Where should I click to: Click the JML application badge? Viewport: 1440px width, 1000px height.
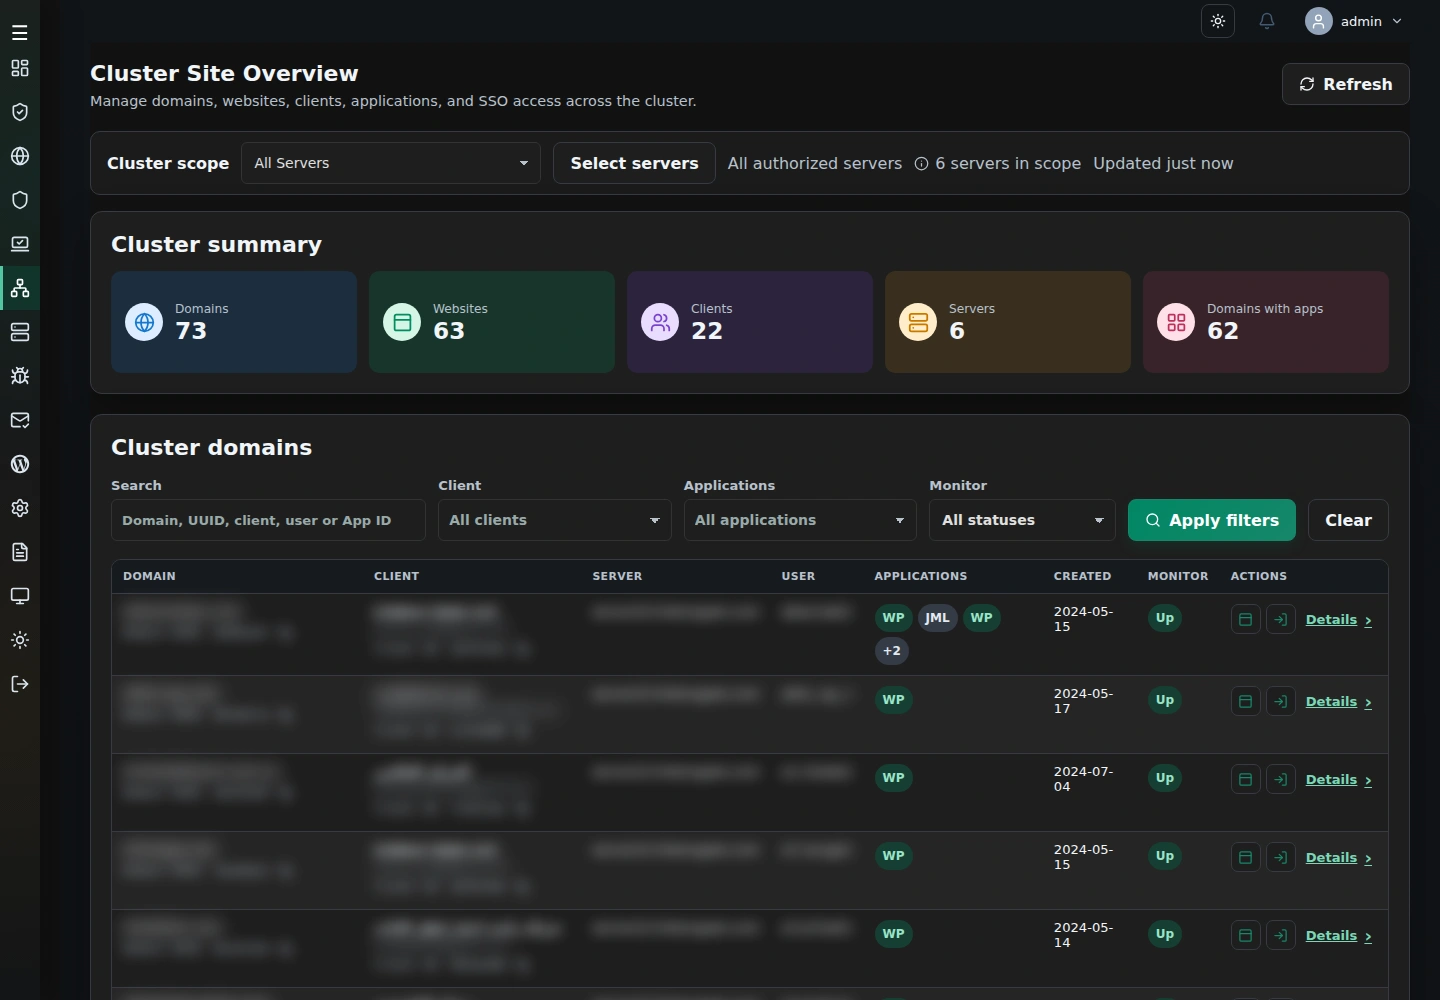click(937, 618)
